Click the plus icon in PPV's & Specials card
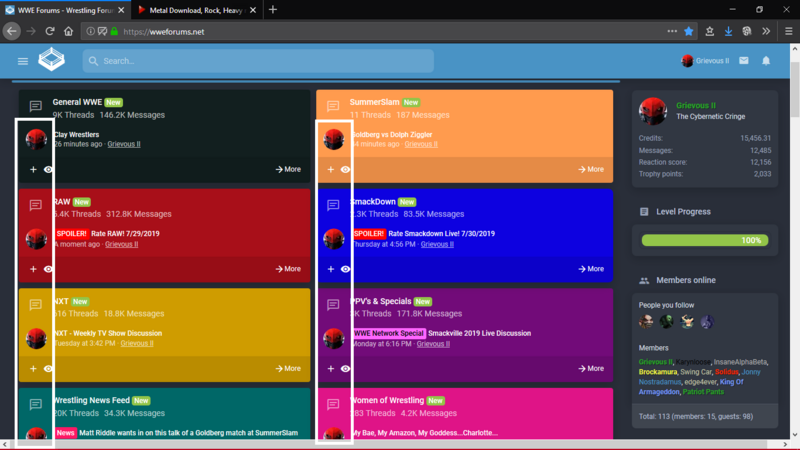The width and height of the screenshot is (800, 450). pyautogui.click(x=331, y=368)
